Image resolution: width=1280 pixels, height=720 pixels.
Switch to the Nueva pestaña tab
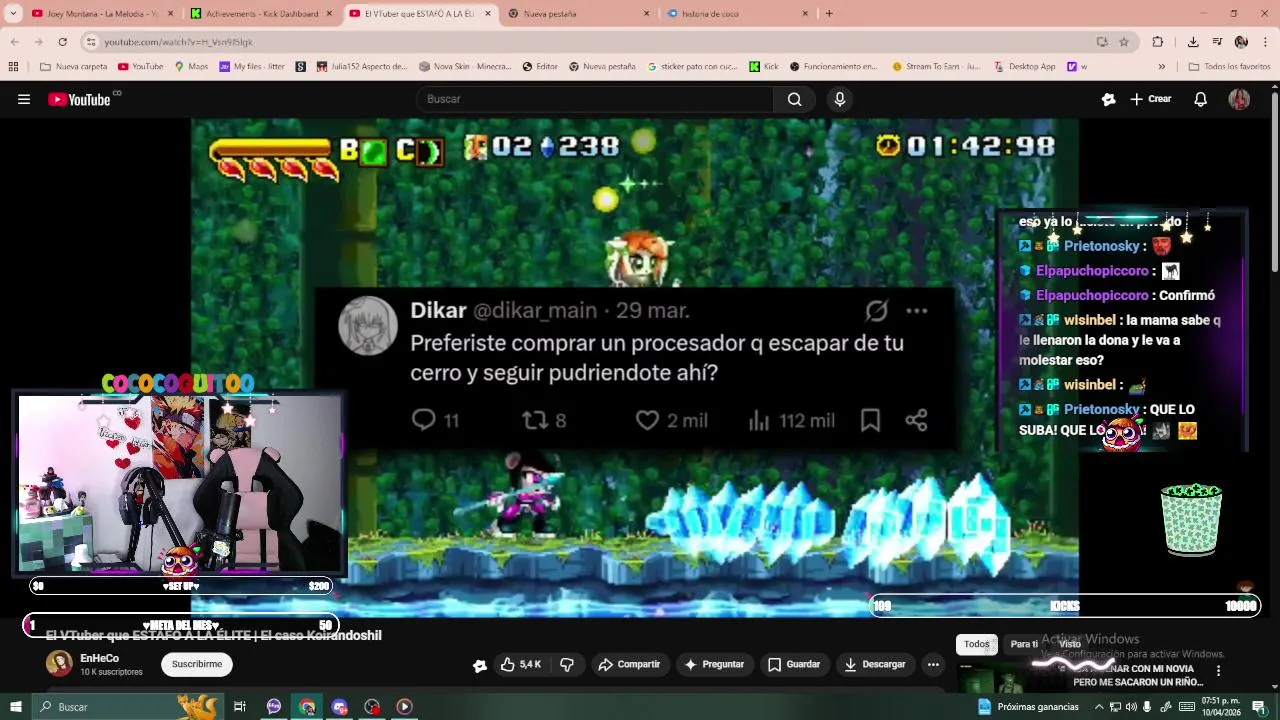tap(580, 14)
